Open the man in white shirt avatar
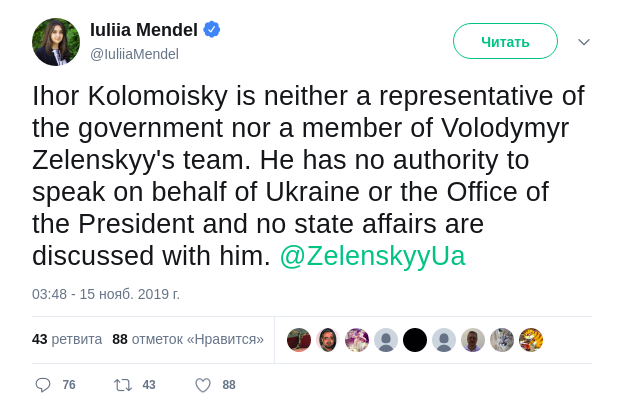The image size is (630, 402). tap(473, 340)
